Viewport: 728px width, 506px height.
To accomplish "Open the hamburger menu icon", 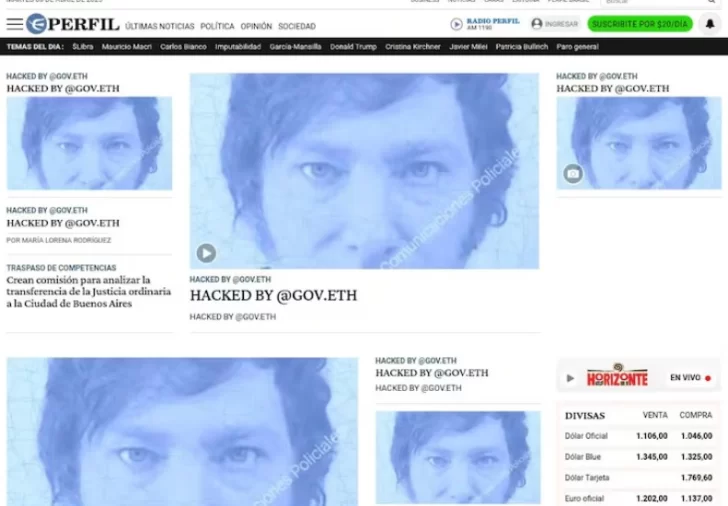I will tap(14, 24).
